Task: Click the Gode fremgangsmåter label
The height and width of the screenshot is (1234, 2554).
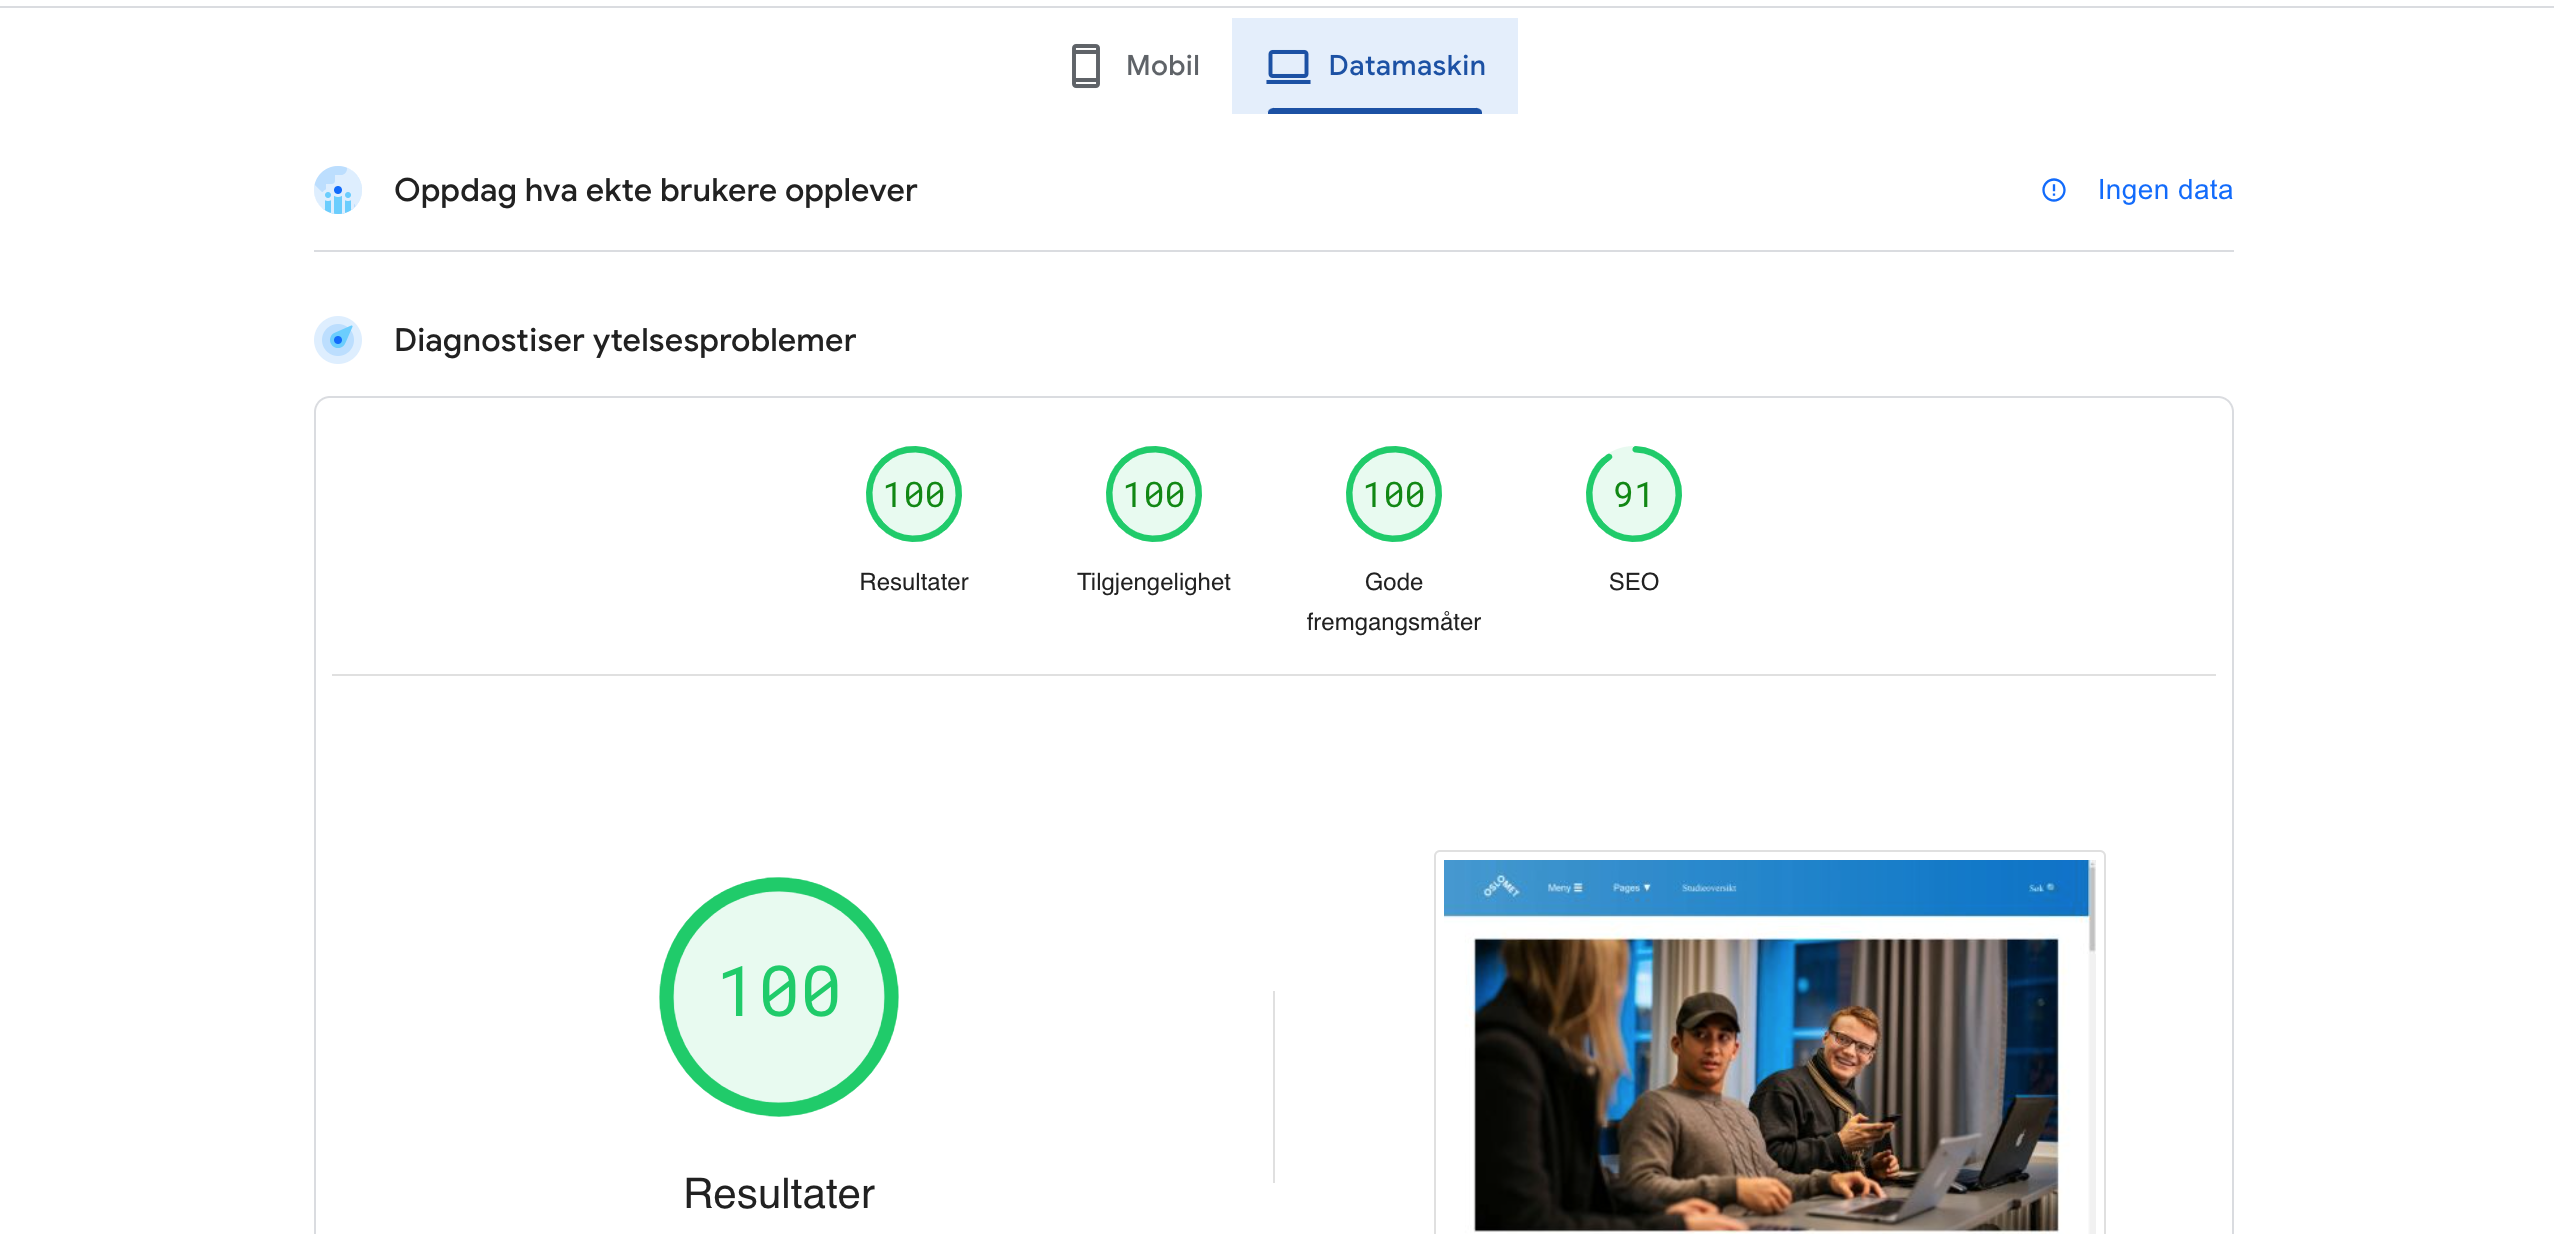Action: 1393,602
